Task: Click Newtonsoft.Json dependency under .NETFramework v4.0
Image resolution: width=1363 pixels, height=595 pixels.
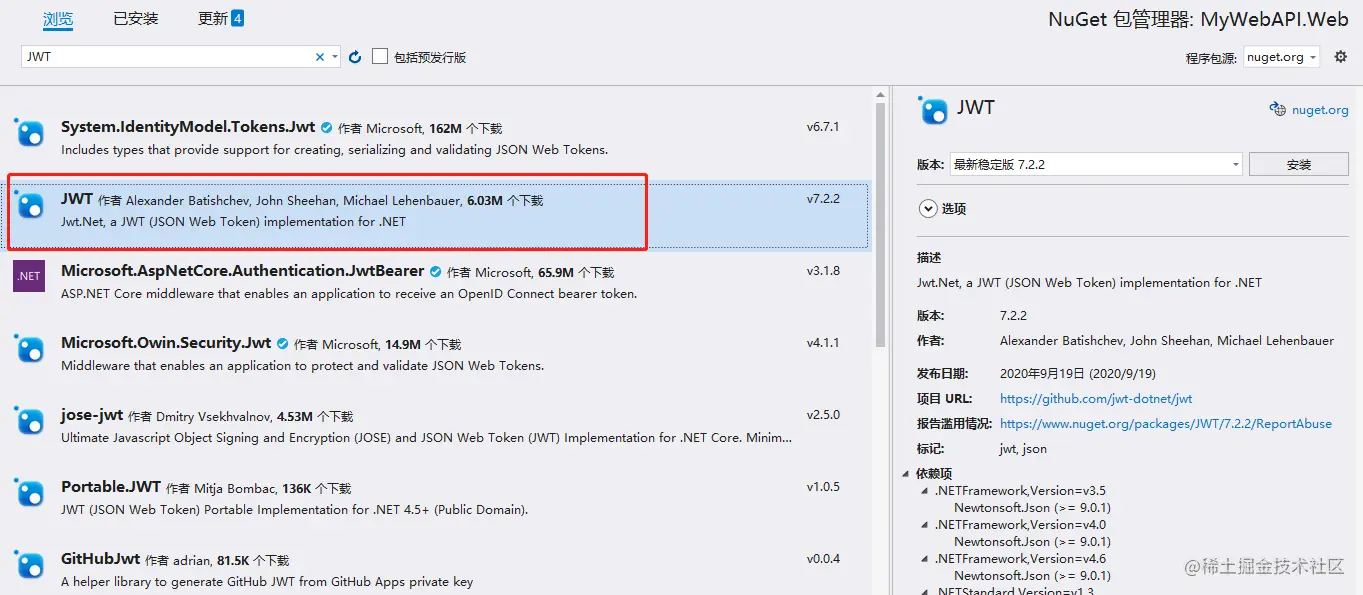Action: point(1032,542)
